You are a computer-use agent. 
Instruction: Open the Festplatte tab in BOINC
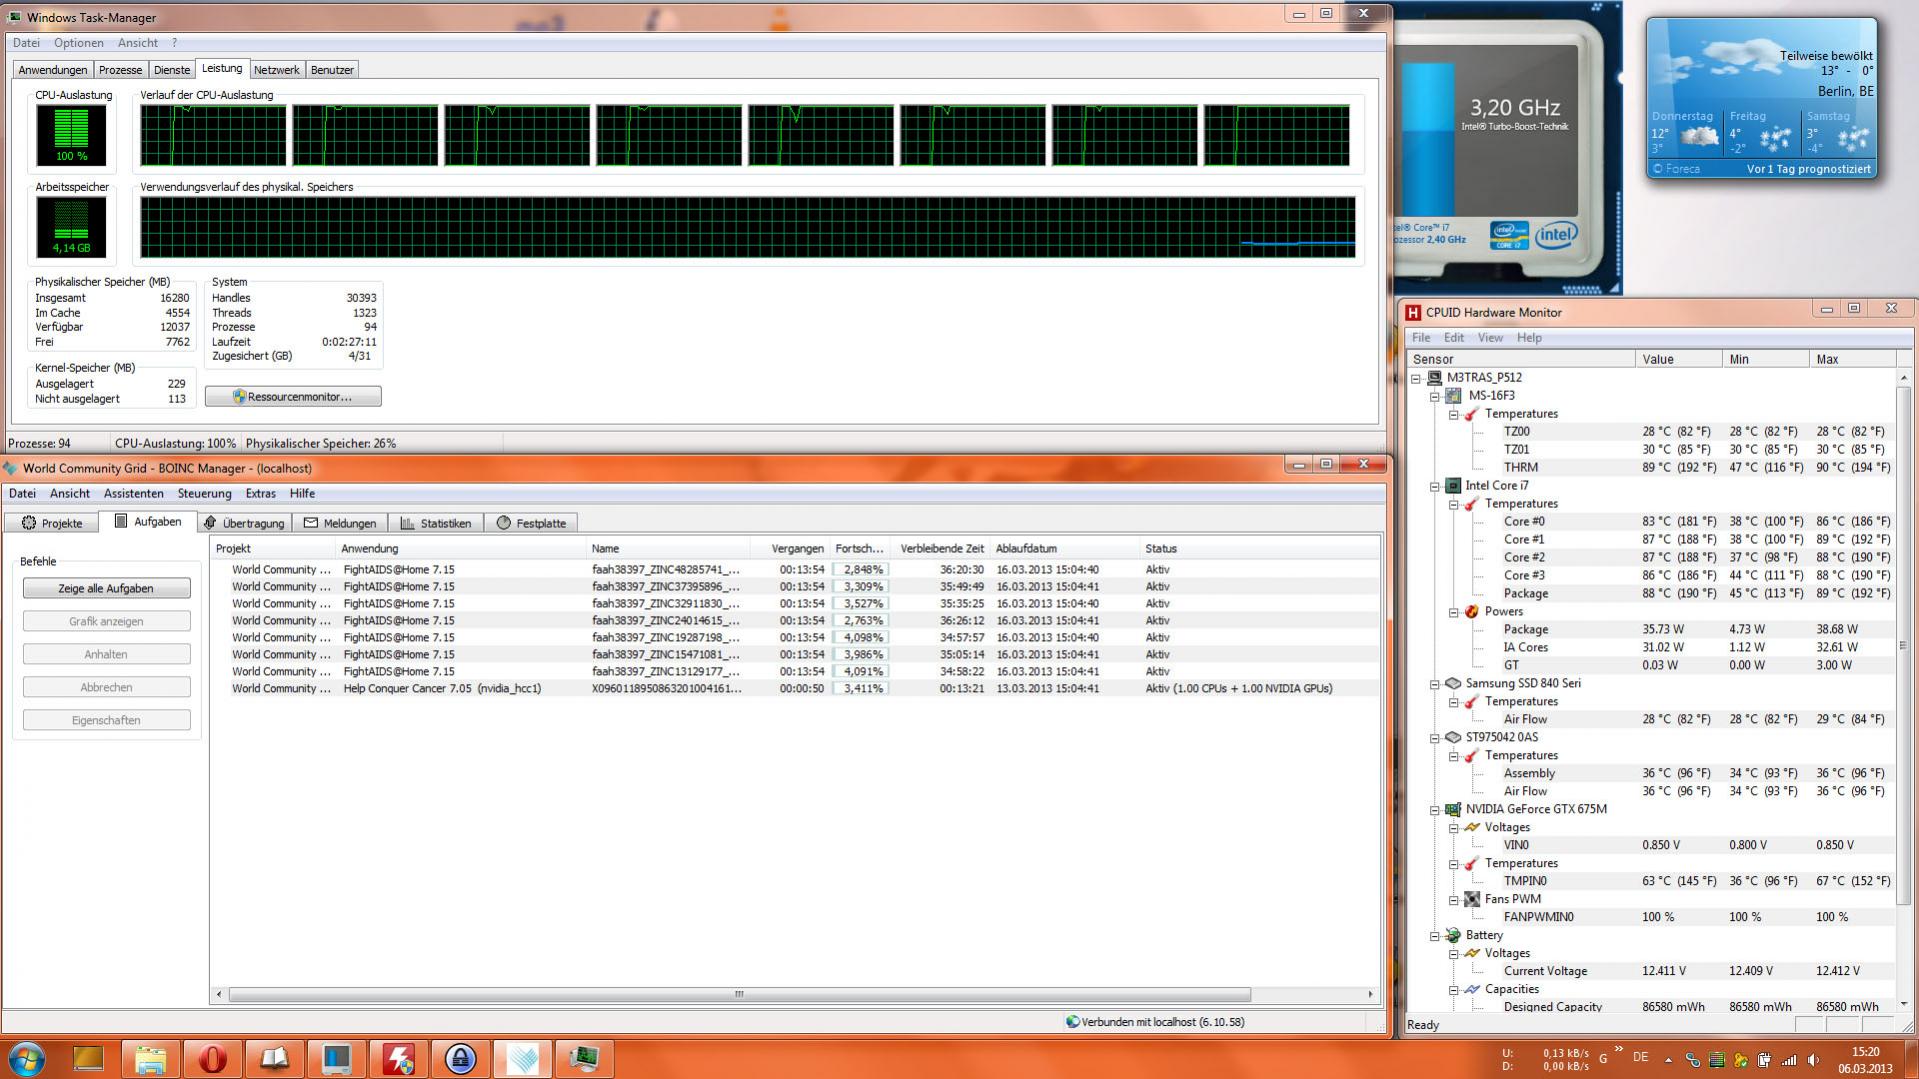pyautogui.click(x=531, y=523)
